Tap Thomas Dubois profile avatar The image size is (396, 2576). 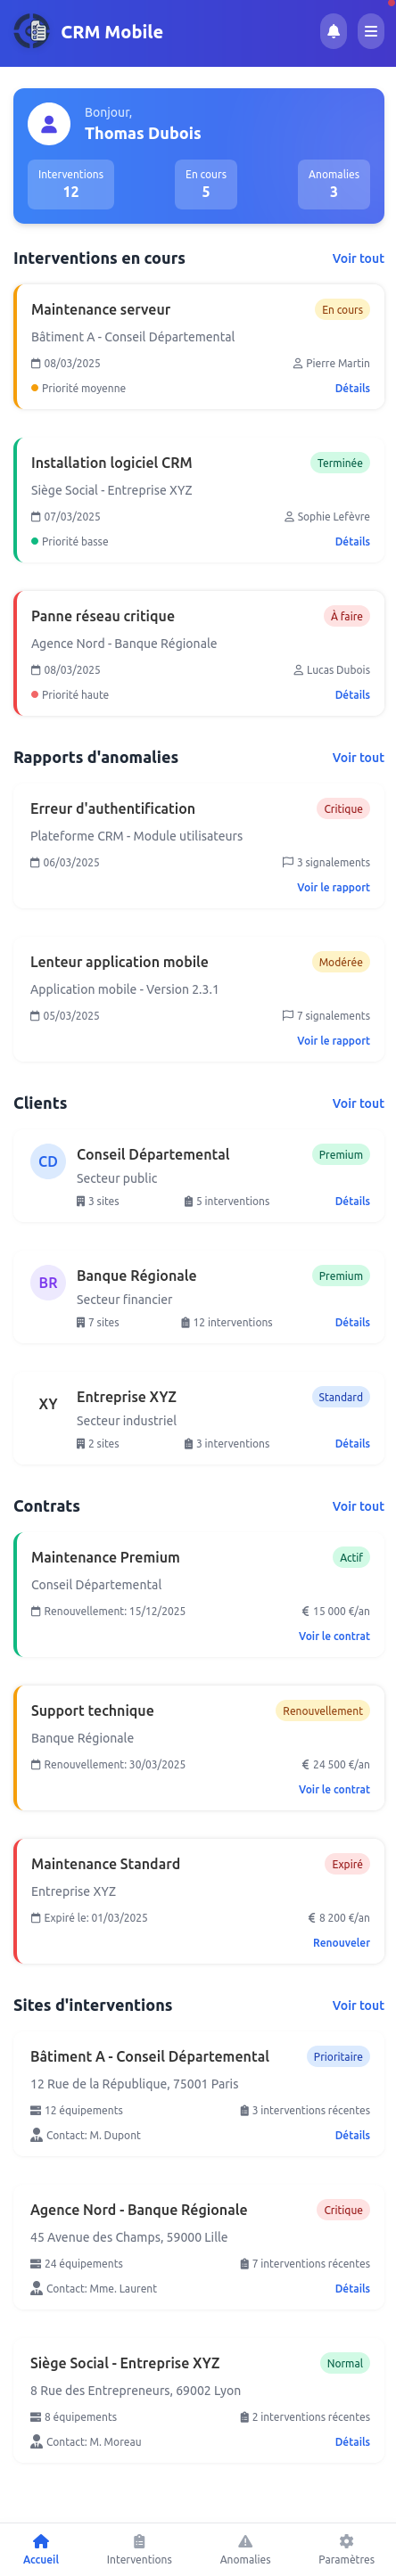[x=49, y=124]
